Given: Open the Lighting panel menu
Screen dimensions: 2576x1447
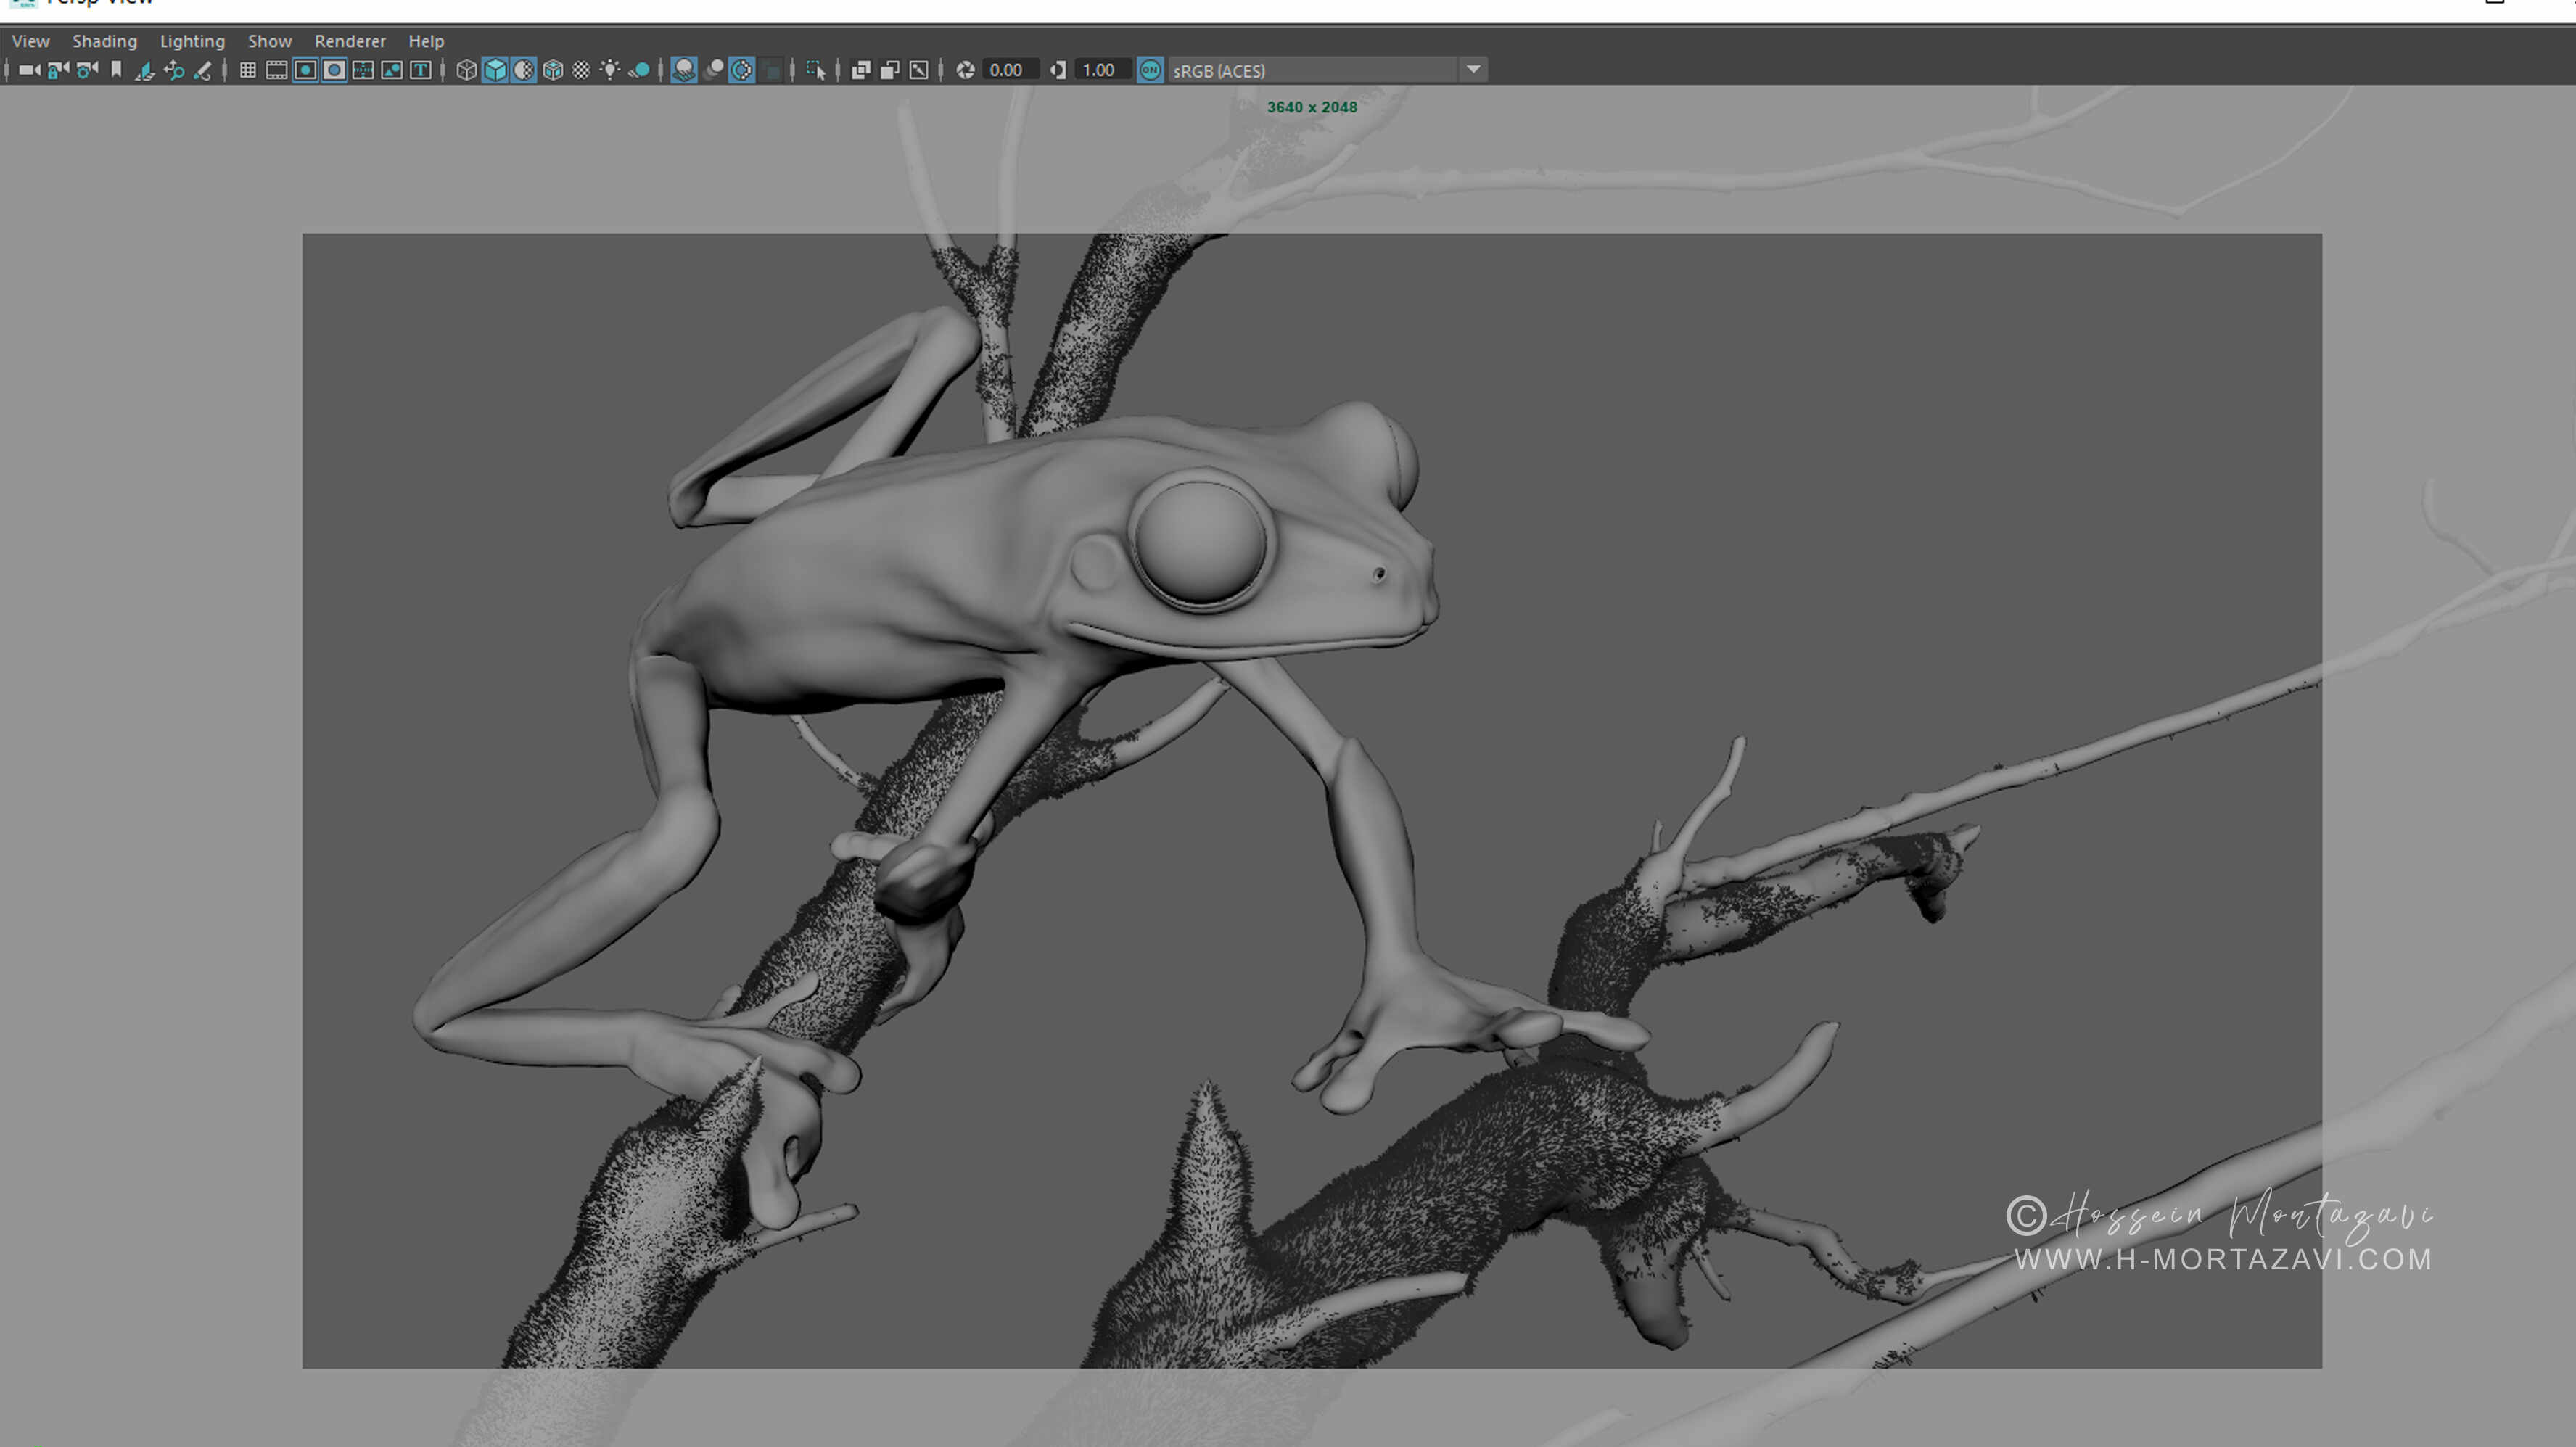Looking at the screenshot, I should 192,41.
